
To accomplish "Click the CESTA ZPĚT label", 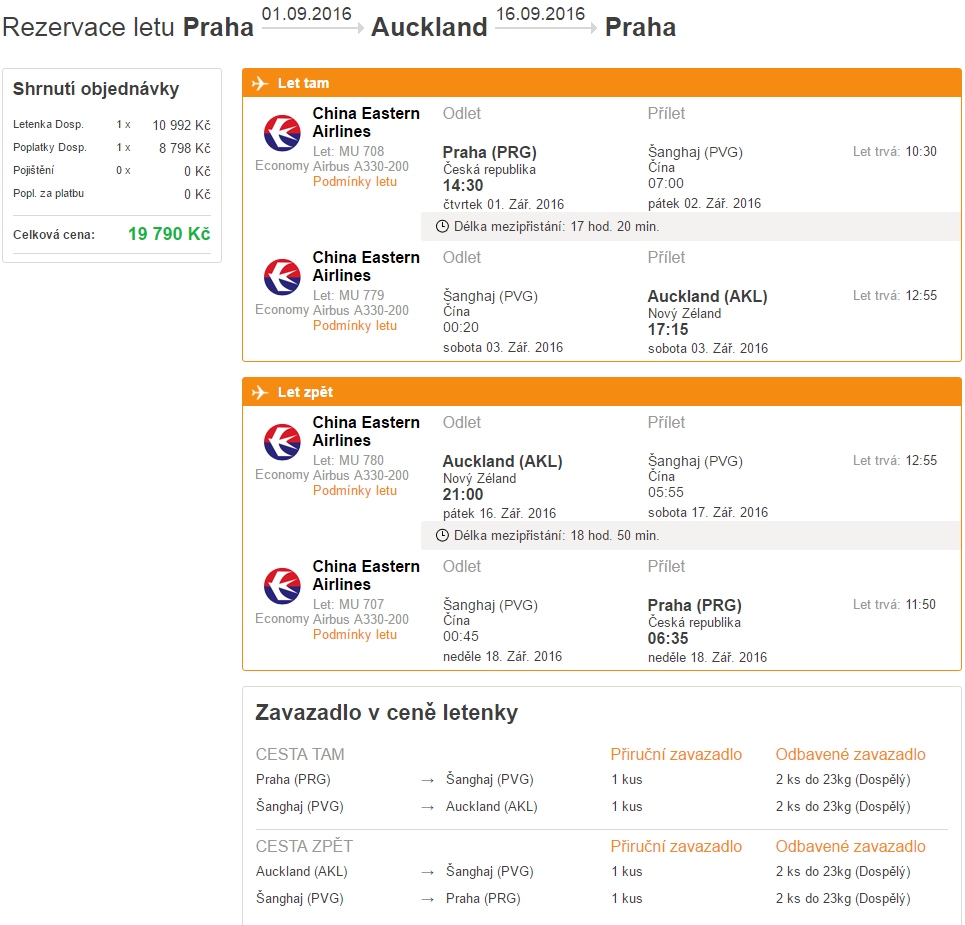I will tap(305, 846).
